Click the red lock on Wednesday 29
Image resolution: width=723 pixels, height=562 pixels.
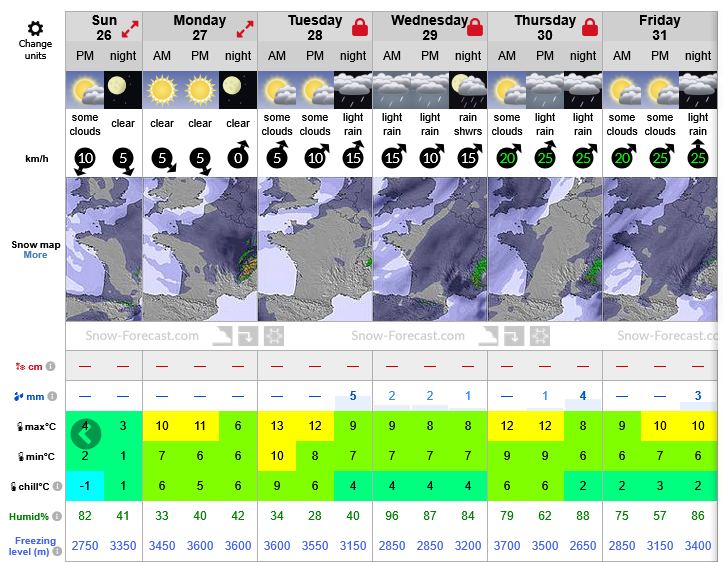coord(475,27)
